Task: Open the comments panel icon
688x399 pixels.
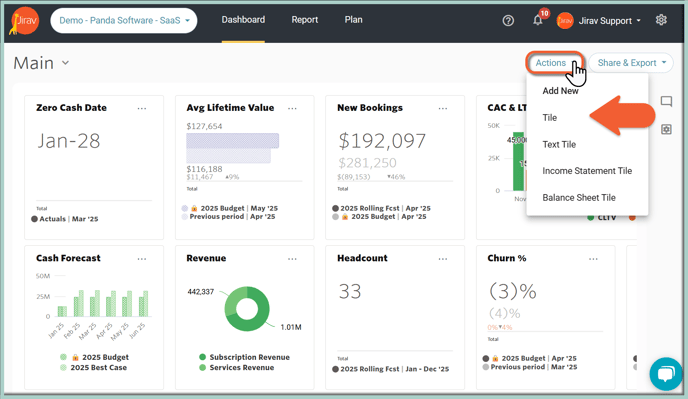Action: click(x=666, y=102)
